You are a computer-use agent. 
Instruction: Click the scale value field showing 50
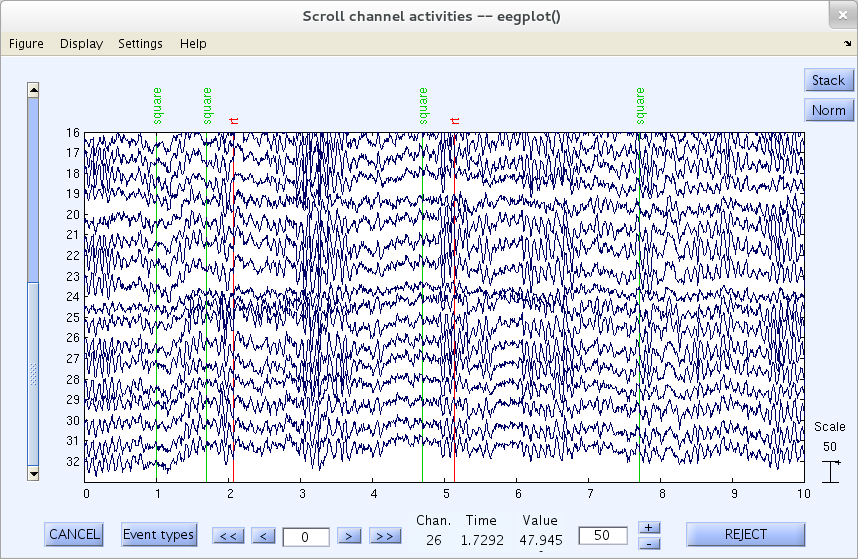point(603,535)
